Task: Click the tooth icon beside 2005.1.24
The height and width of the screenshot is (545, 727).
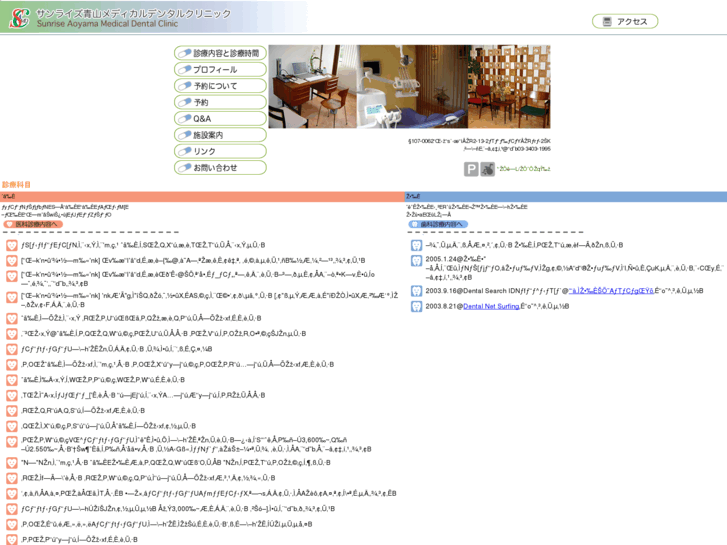Action: pos(416,261)
